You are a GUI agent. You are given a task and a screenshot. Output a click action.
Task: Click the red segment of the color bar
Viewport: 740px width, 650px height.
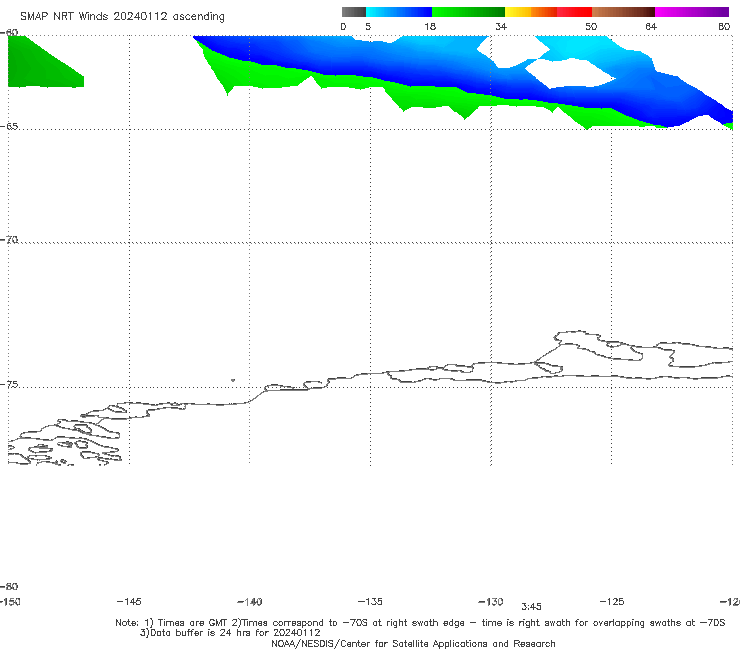(x=574, y=12)
